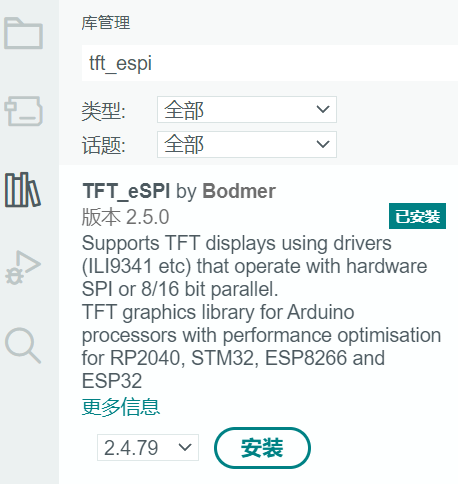The width and height of the screenshot is (458, 484).
Task: Click the 'TFT graphics library for Arduino' paragraph
Action: [262, 346]
